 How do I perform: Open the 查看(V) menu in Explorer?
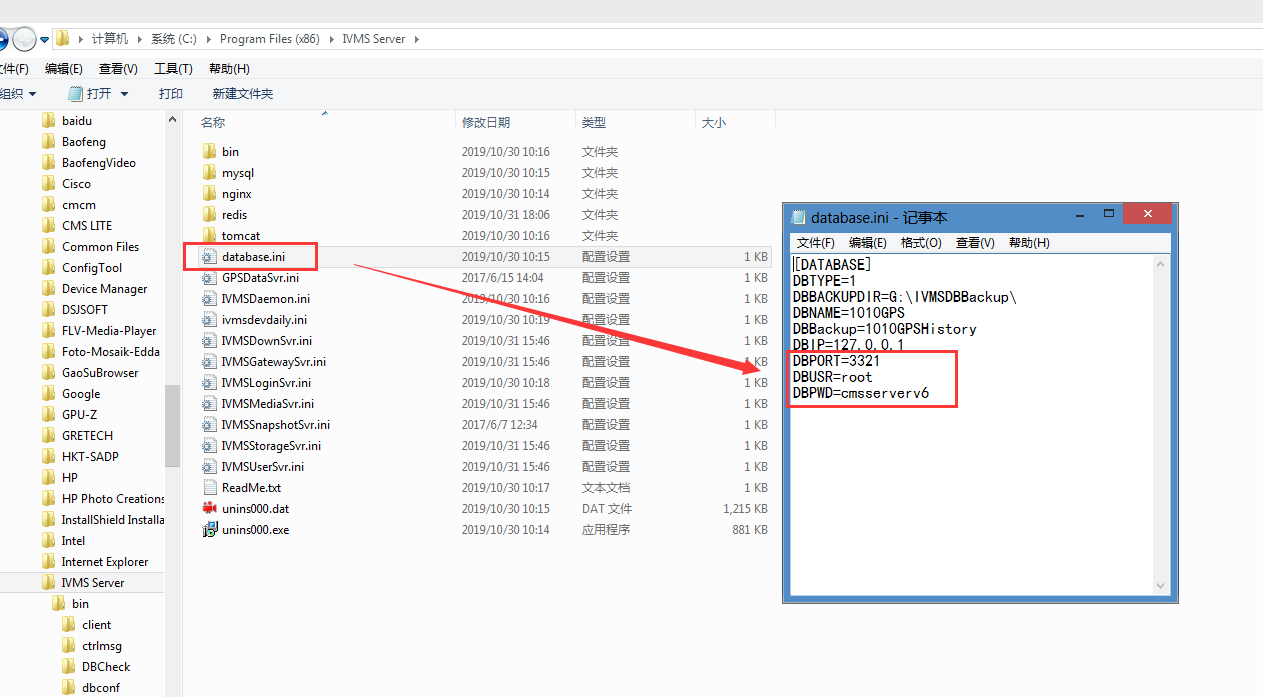coord(118,68)
